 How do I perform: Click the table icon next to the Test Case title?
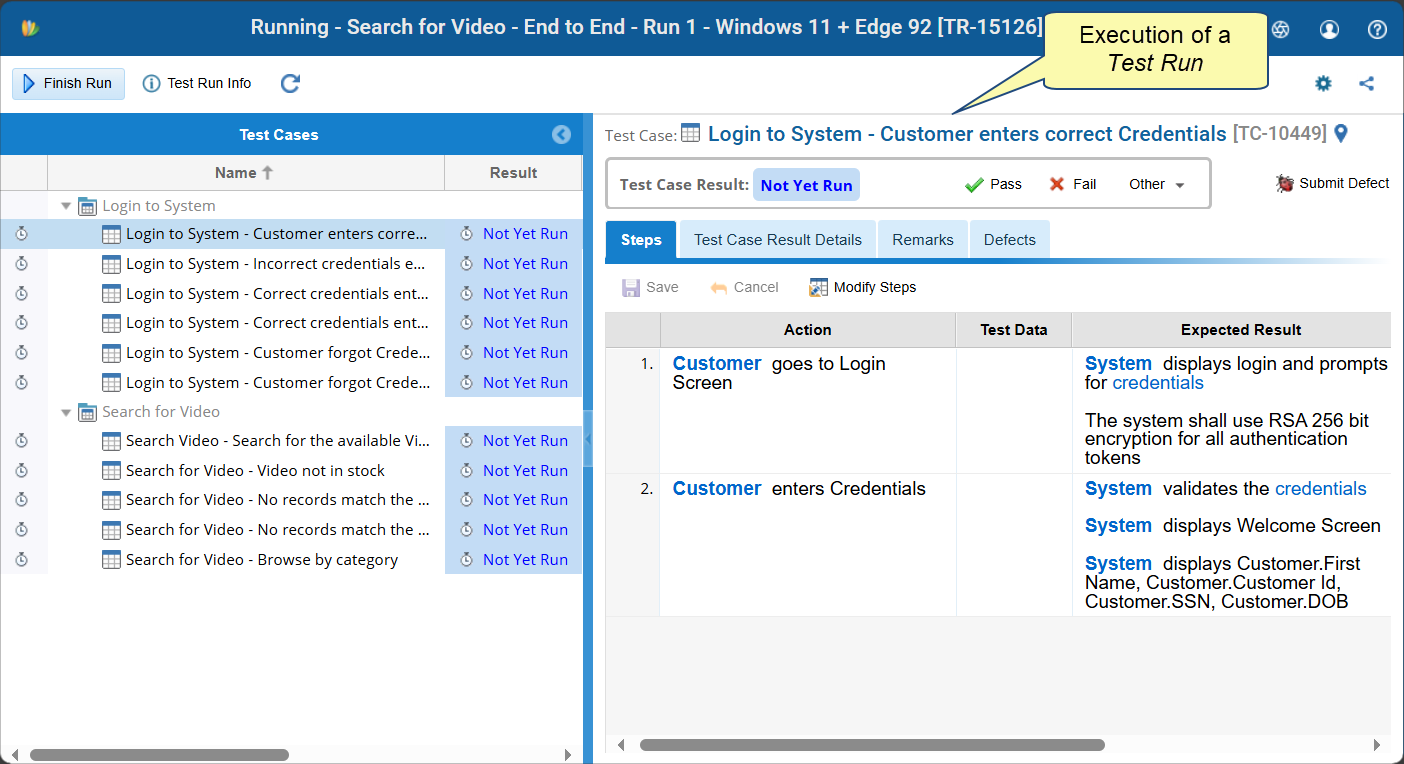[x=690, y=134]
